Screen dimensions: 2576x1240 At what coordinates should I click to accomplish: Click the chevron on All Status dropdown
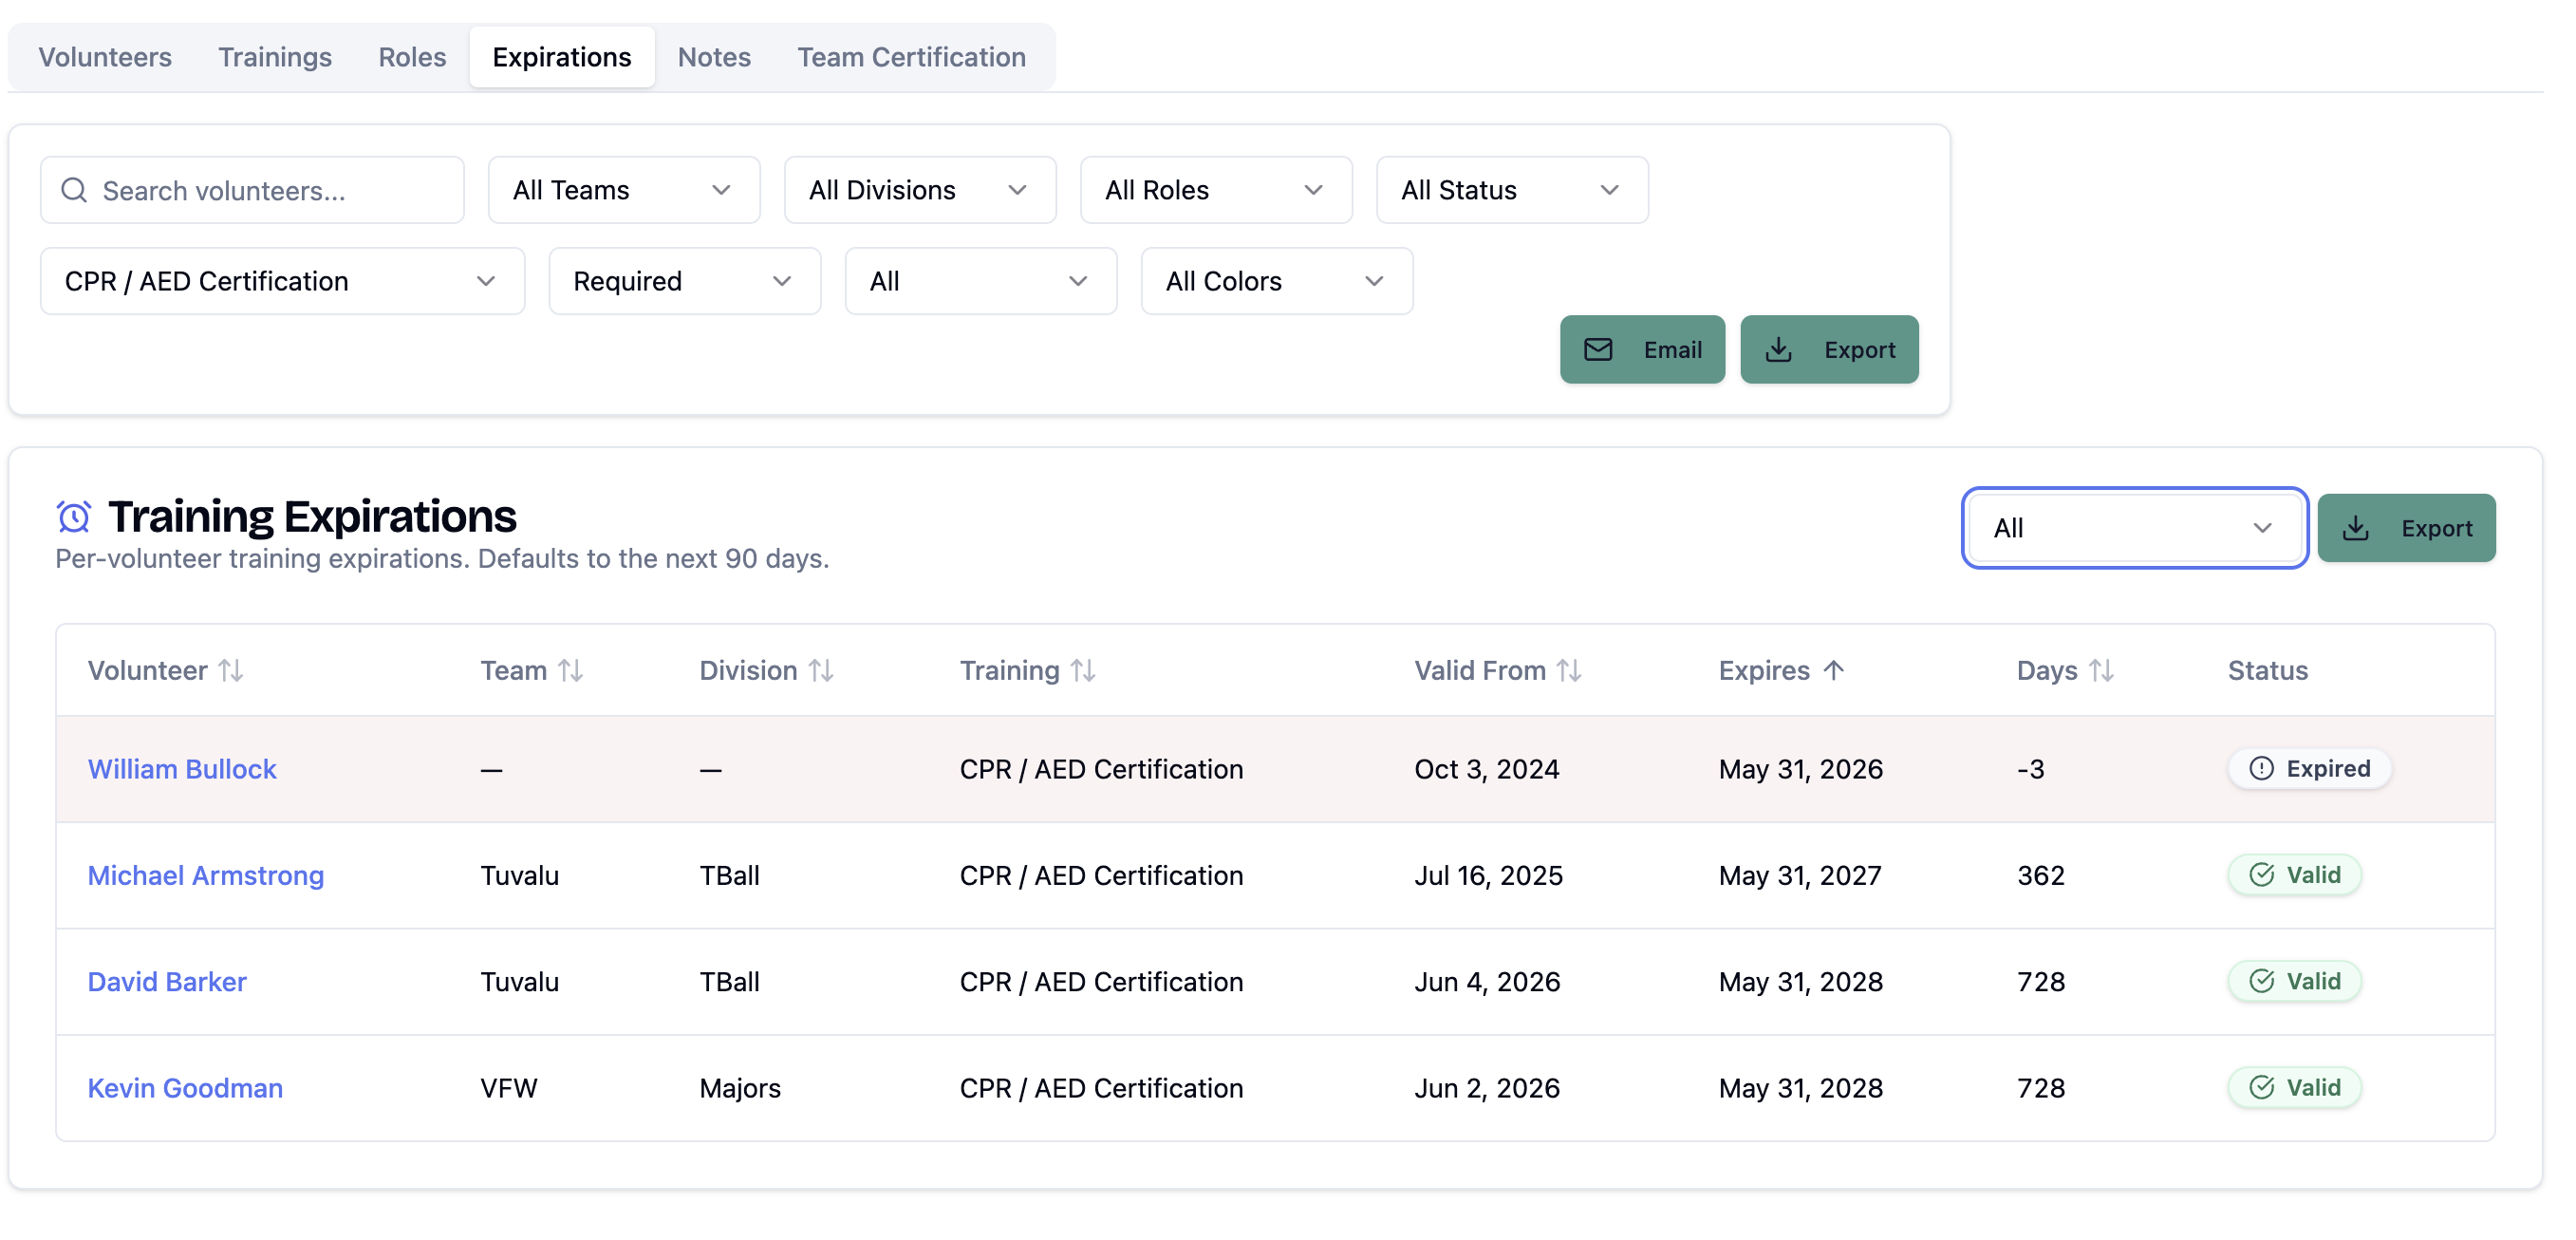[1609, 190]
